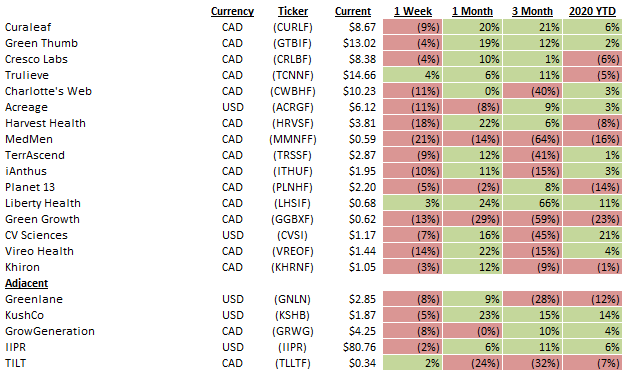Select Acreage currency cell USD
Viewport: 625px width, 376px height.
[232, 107]
